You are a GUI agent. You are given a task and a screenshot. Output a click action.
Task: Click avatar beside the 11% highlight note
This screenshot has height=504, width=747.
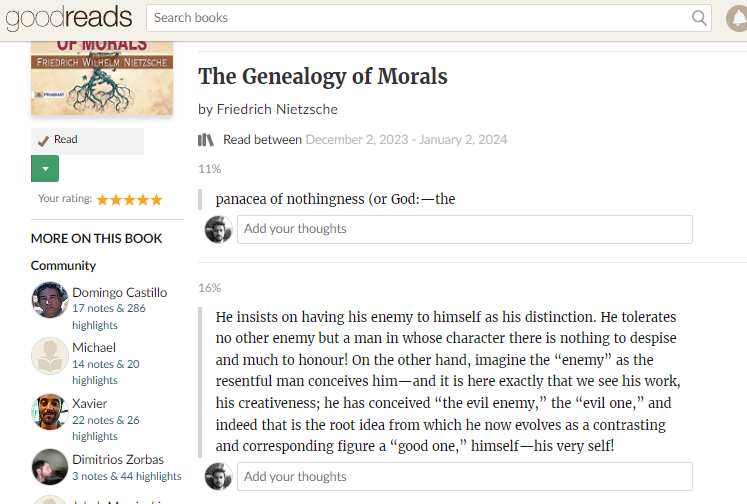(218, 229)
